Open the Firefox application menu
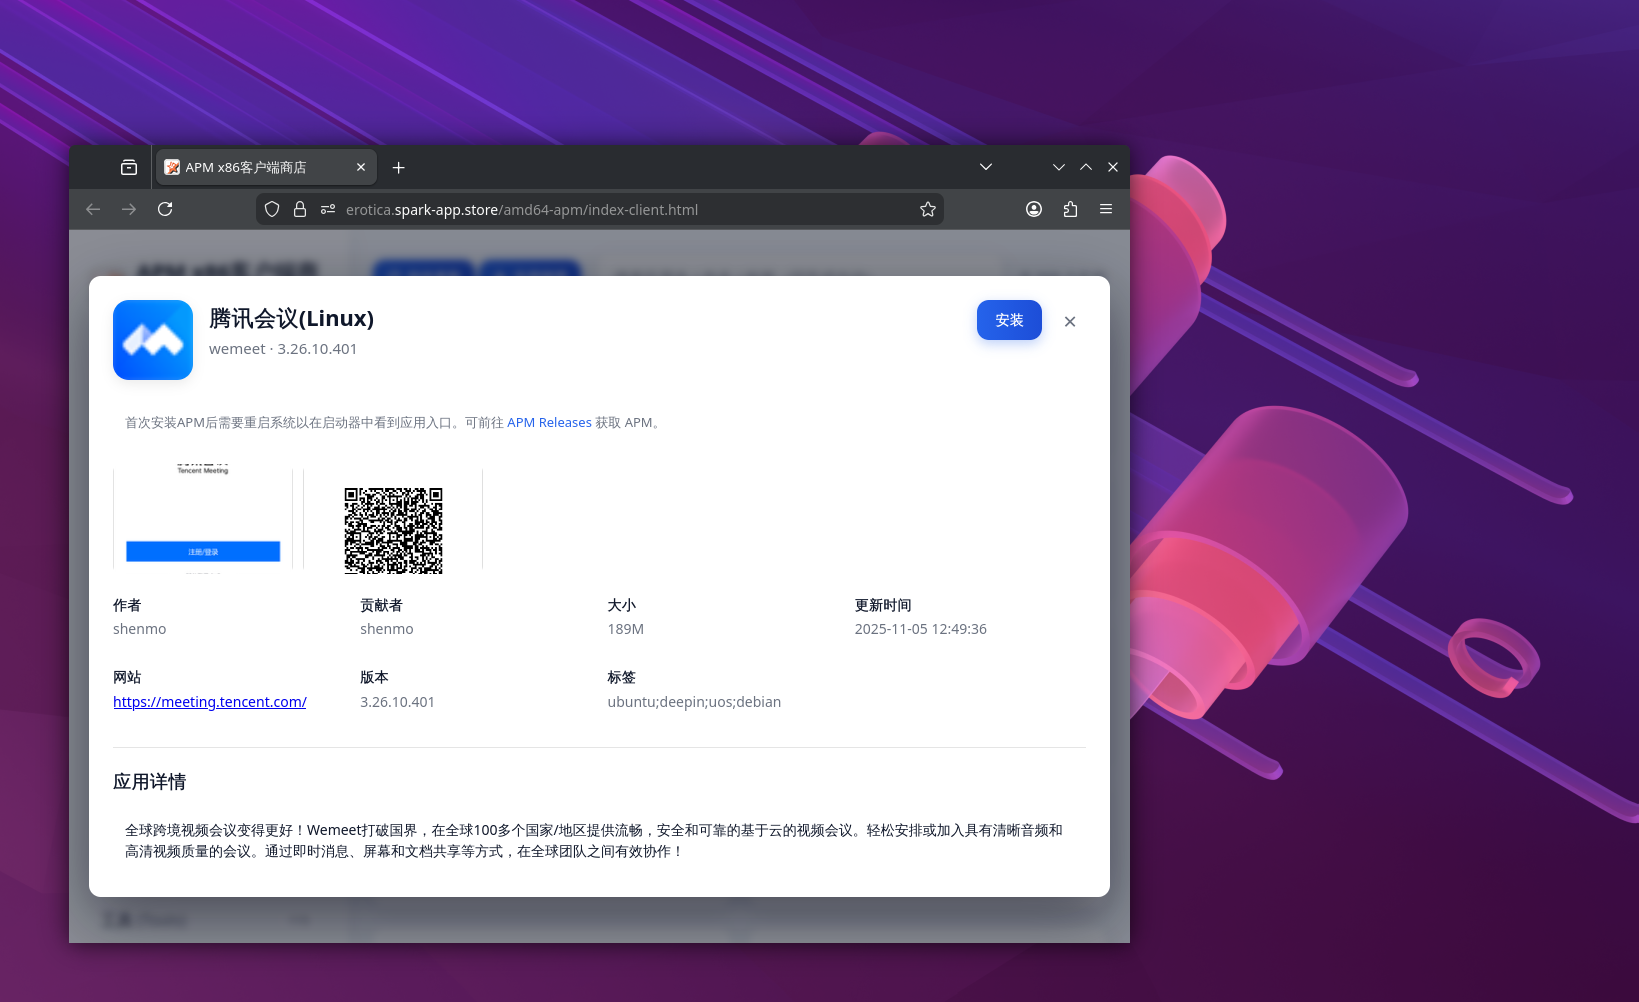 (1106, 209)
